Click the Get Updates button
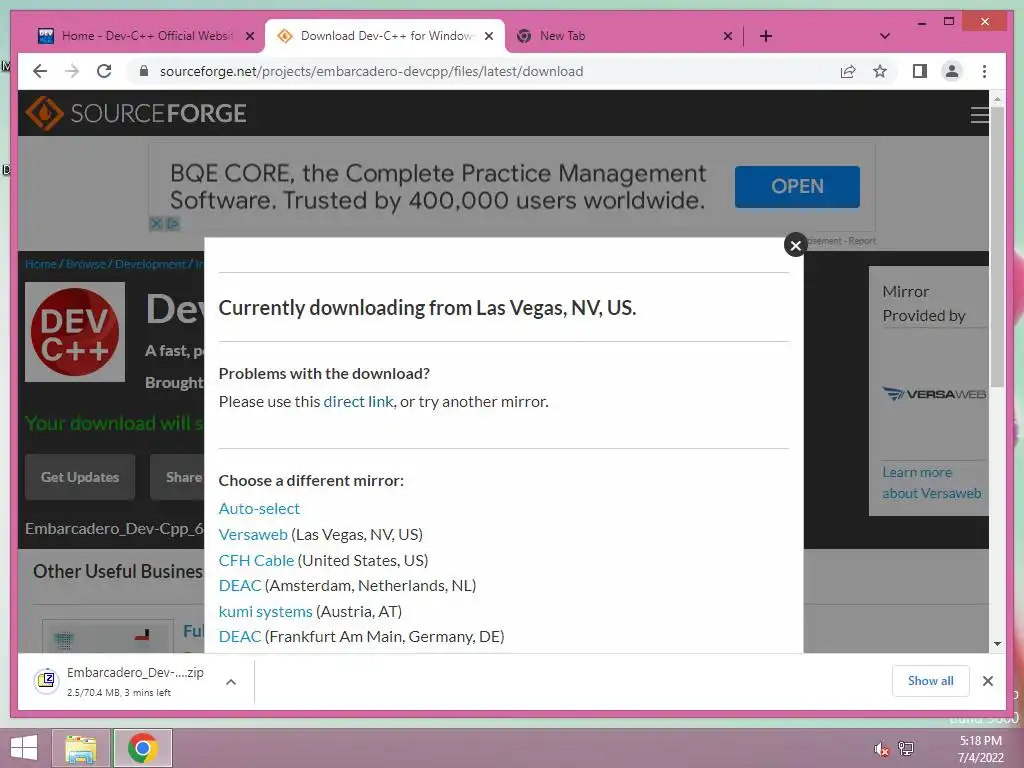 click(x=80, y=477)
